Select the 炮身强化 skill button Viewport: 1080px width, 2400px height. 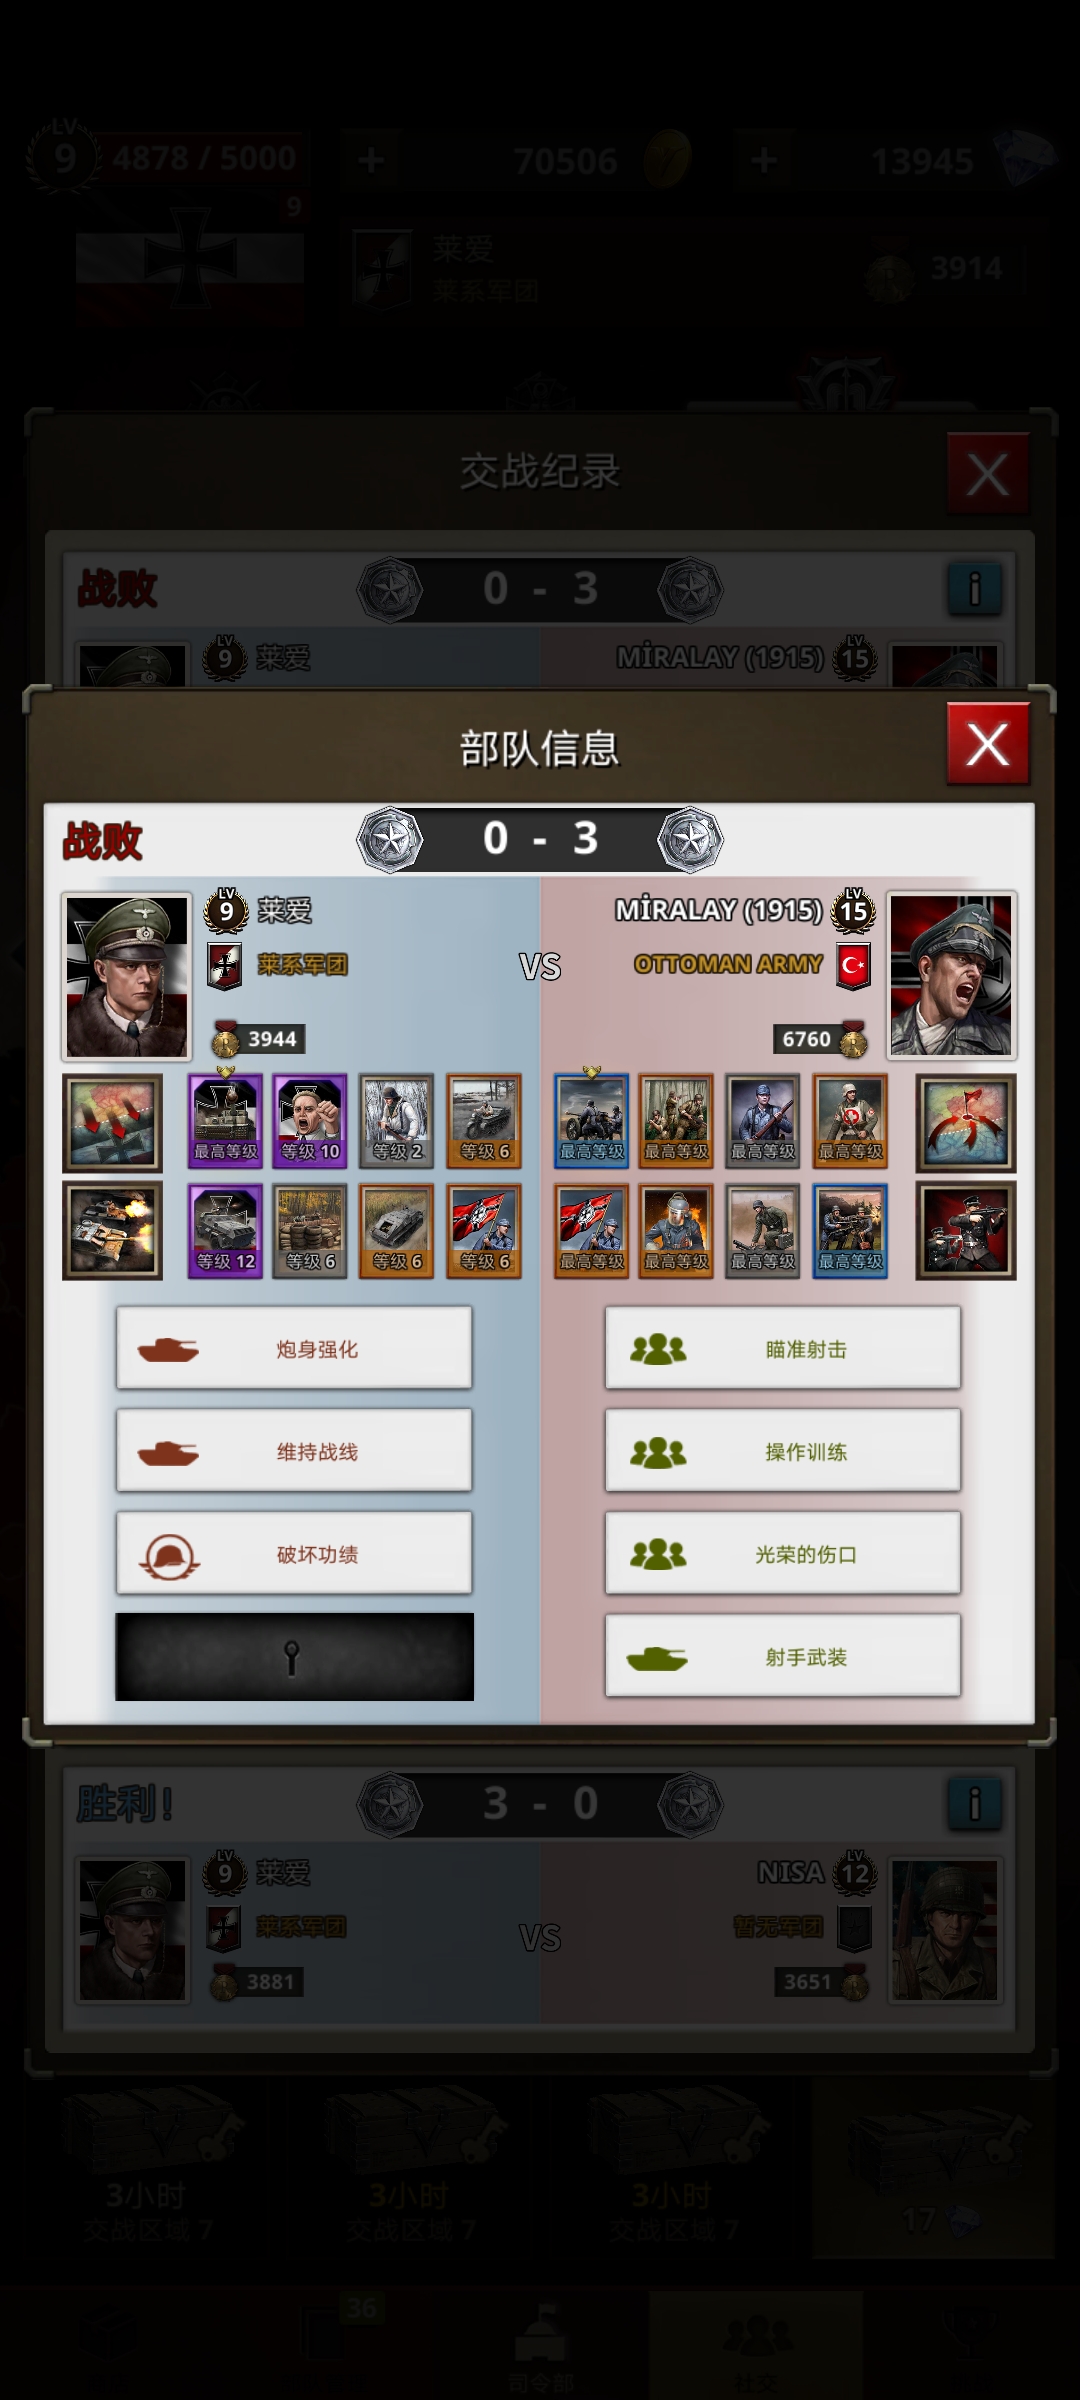294,1348
